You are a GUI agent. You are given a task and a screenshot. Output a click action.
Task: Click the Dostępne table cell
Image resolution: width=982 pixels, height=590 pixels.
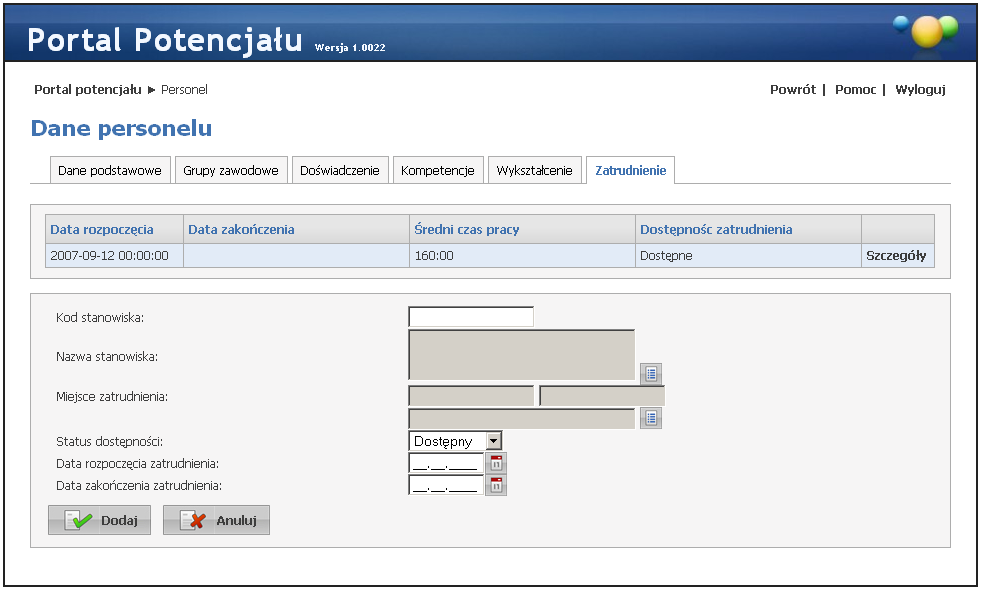pos(748,256)
